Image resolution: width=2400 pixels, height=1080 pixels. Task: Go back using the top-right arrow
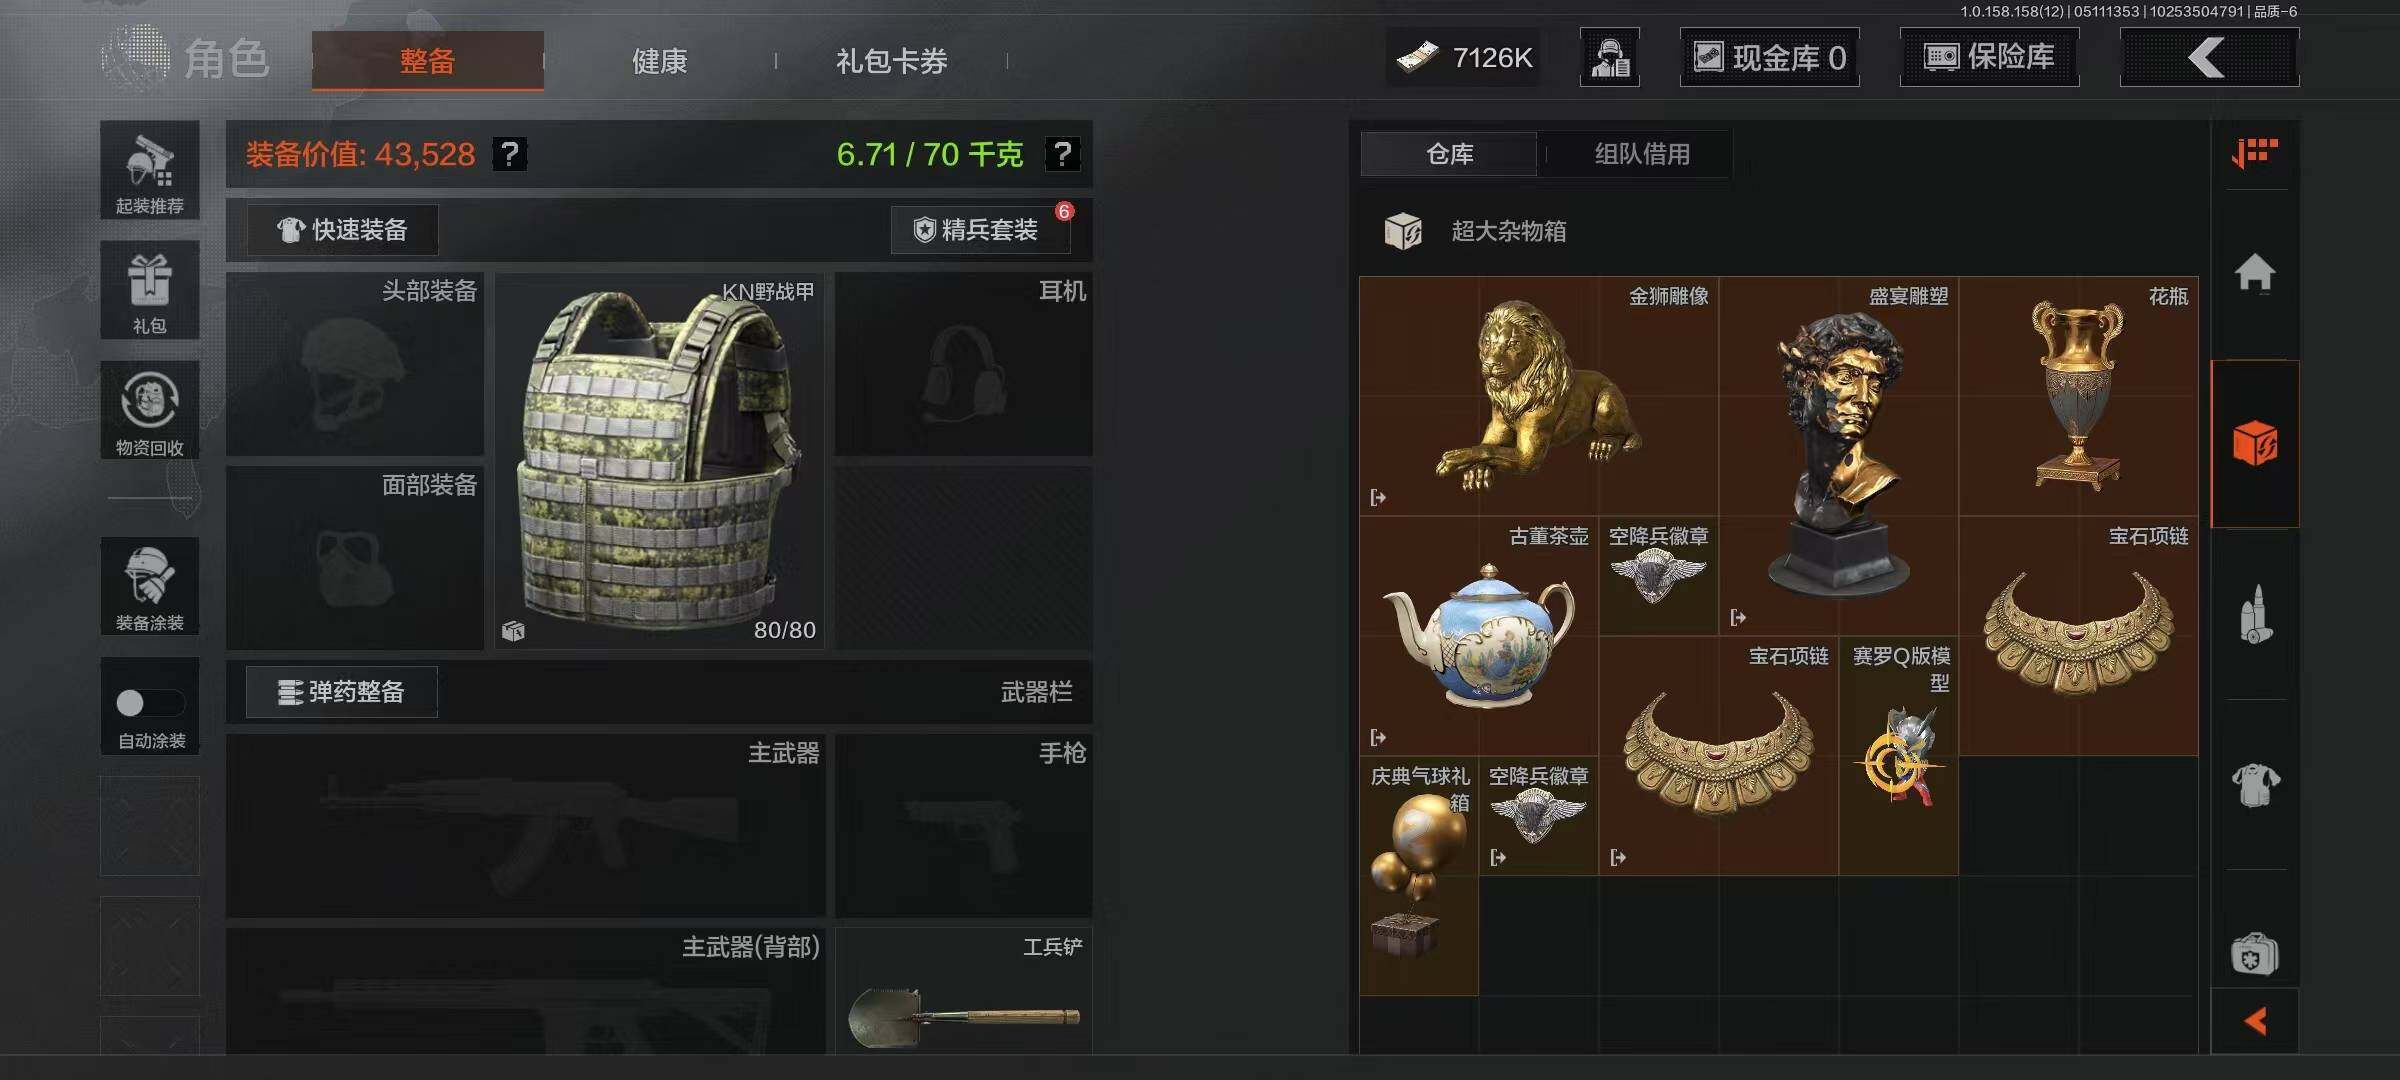click(x=2209, y=58)
